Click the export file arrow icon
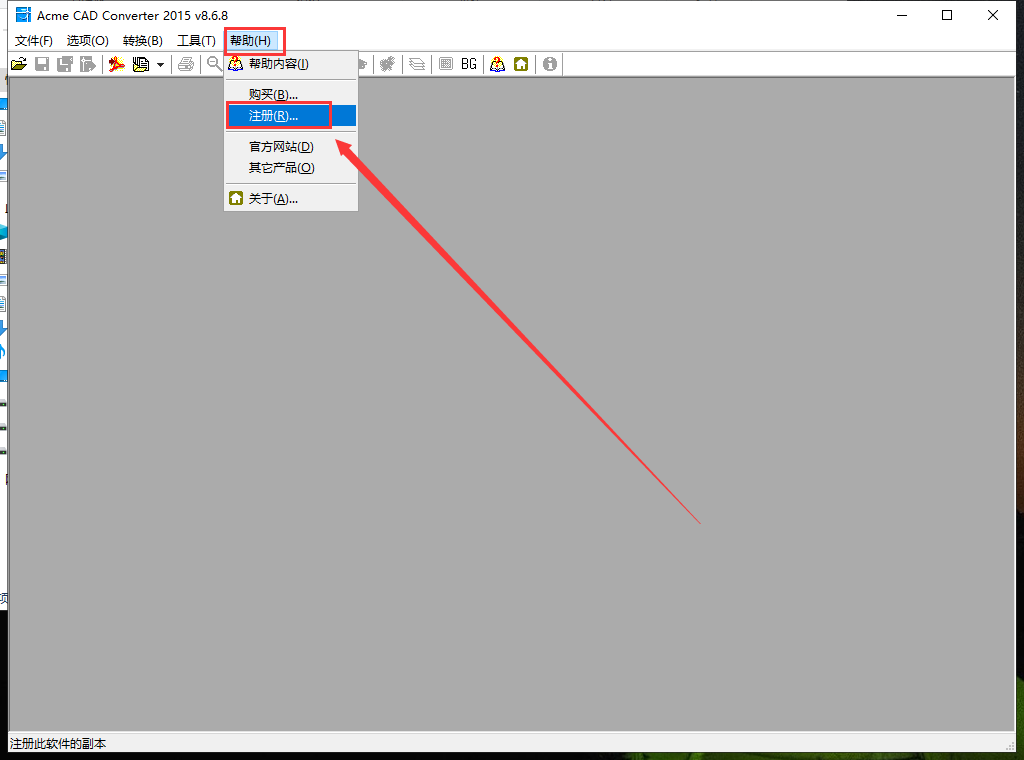Image resolution: width=1024 pixels, height=760 pixels. [88, 64]
